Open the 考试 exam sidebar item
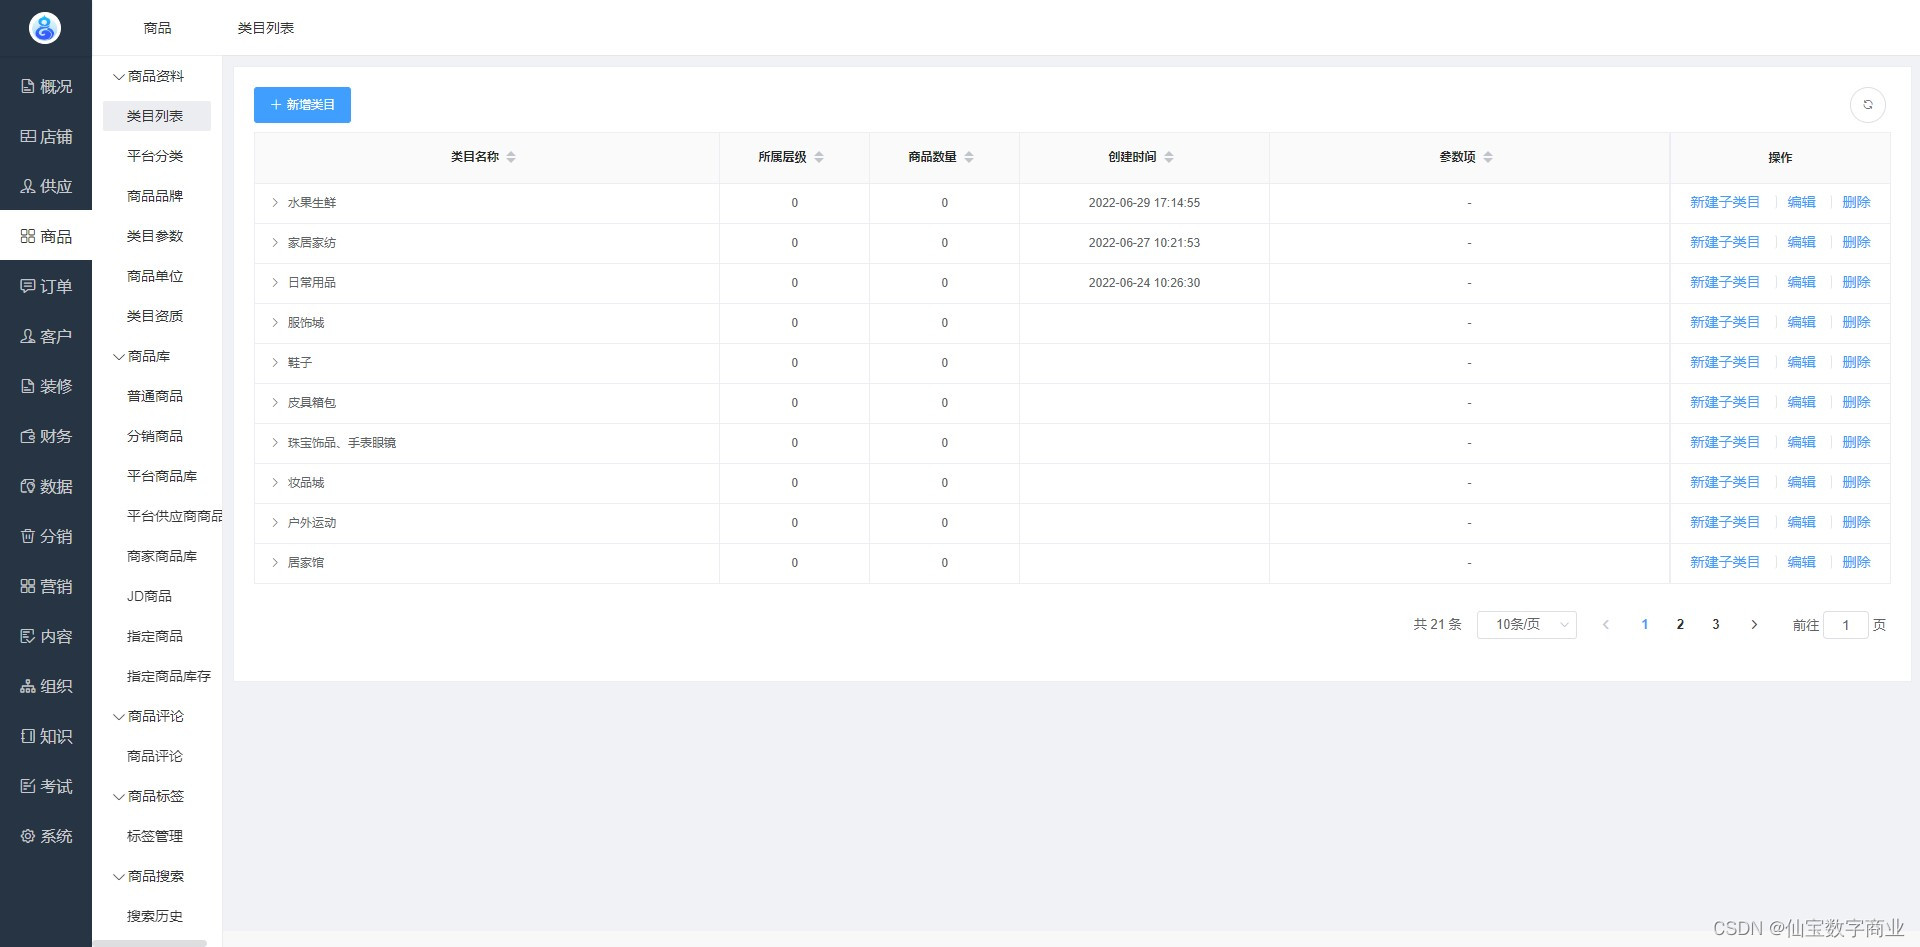Screen dimensions: 1920x947 tap(46, 787)
